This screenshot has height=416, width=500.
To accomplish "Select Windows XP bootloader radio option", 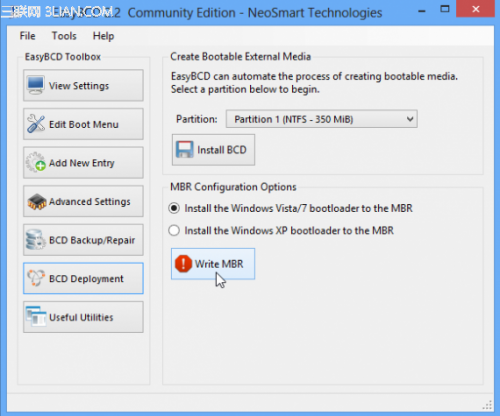I will (174, 230).
